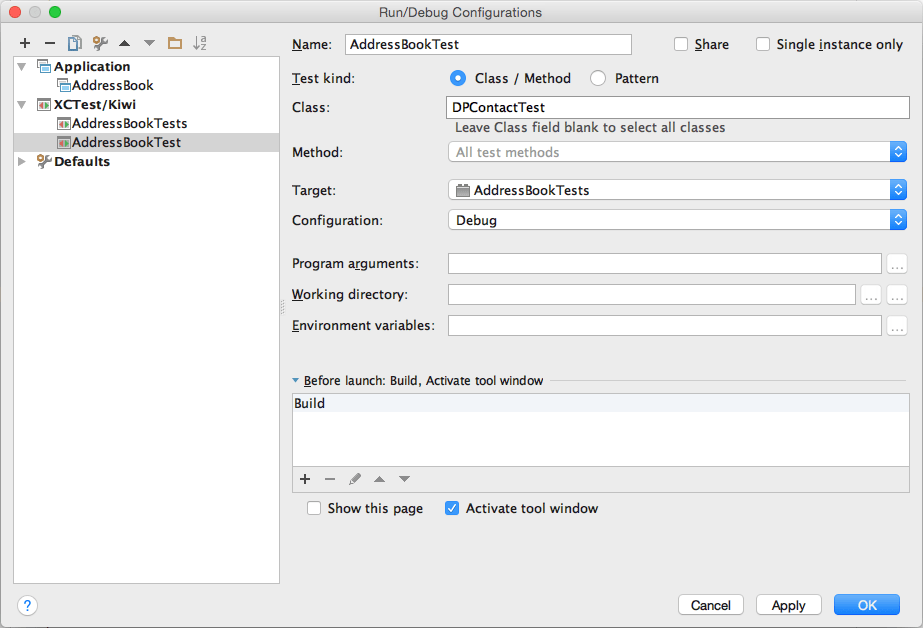Uncheck Activate tool window checkbox

point(453,508)
